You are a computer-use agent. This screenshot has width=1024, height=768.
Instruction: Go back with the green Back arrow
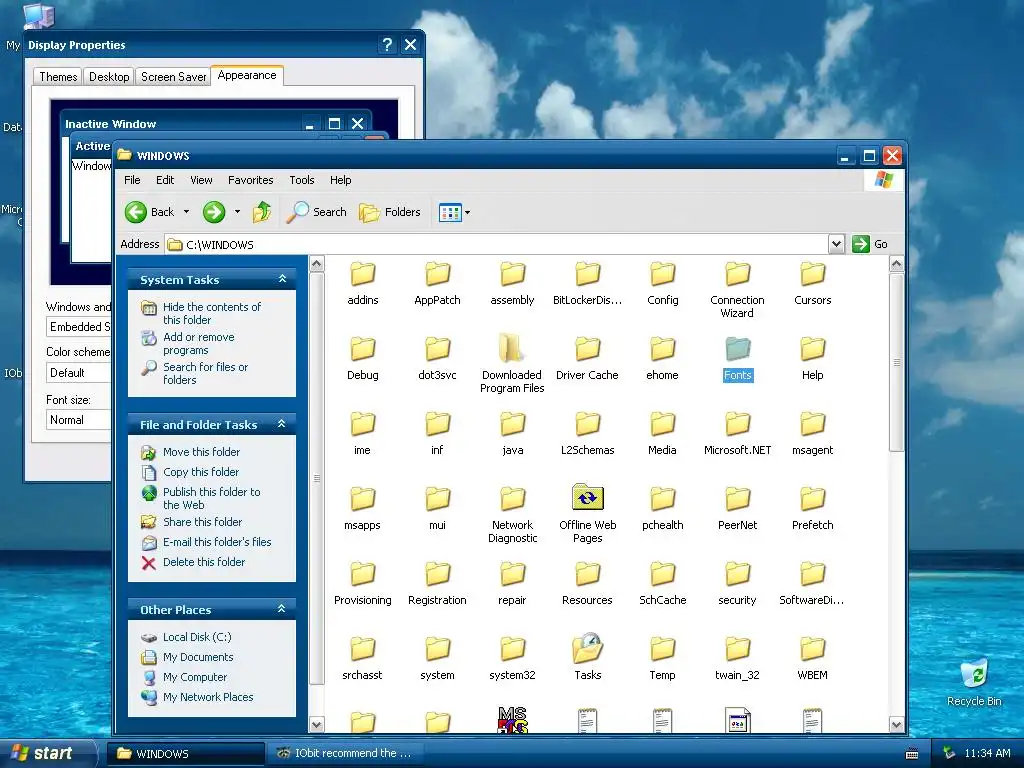(x=150, y=212)
